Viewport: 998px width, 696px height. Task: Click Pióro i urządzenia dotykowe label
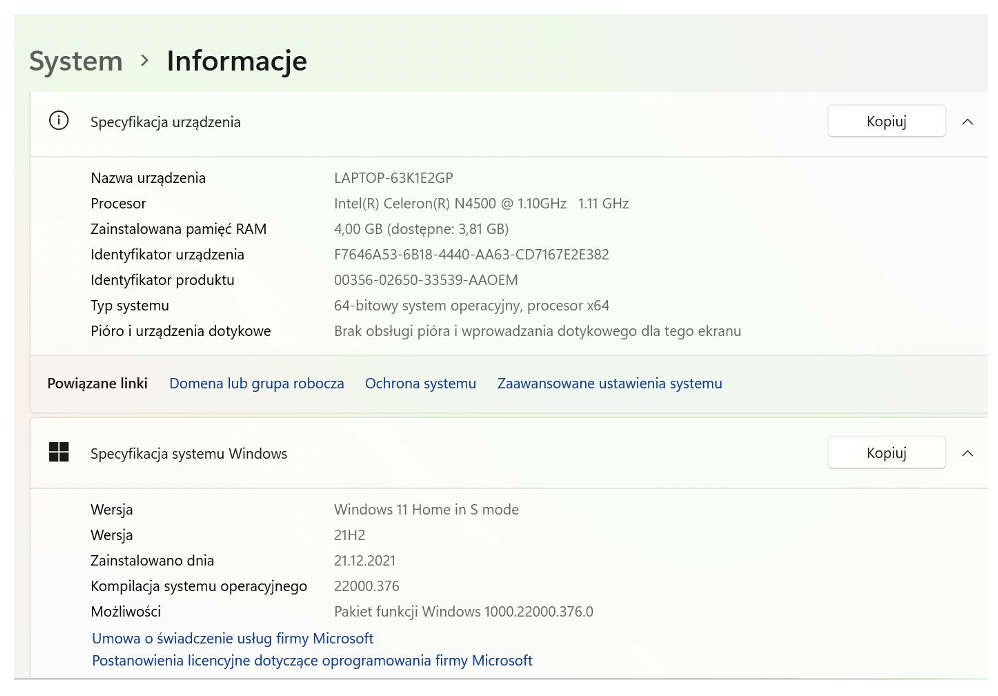tap(181, 331)
